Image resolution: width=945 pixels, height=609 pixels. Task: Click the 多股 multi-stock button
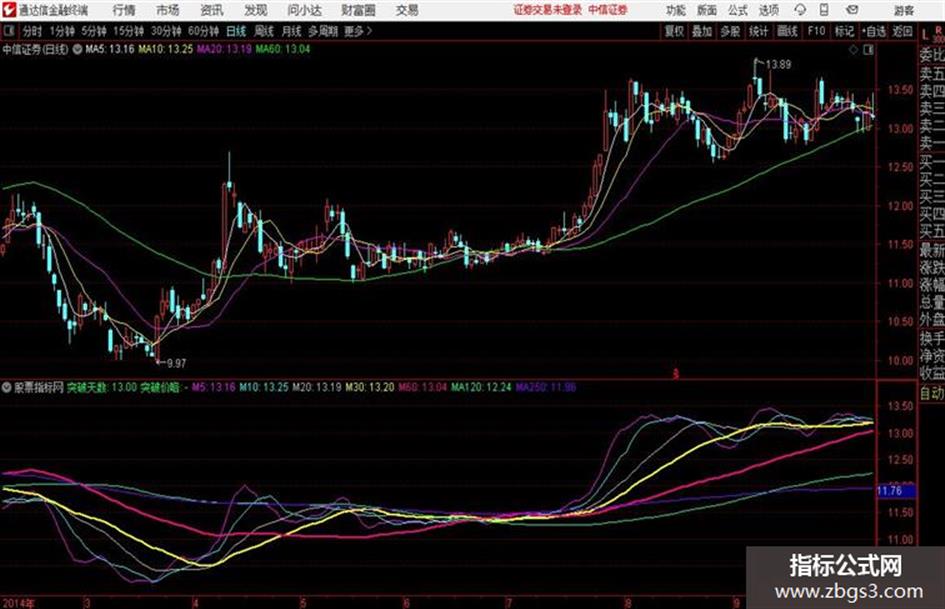[730, 31]
